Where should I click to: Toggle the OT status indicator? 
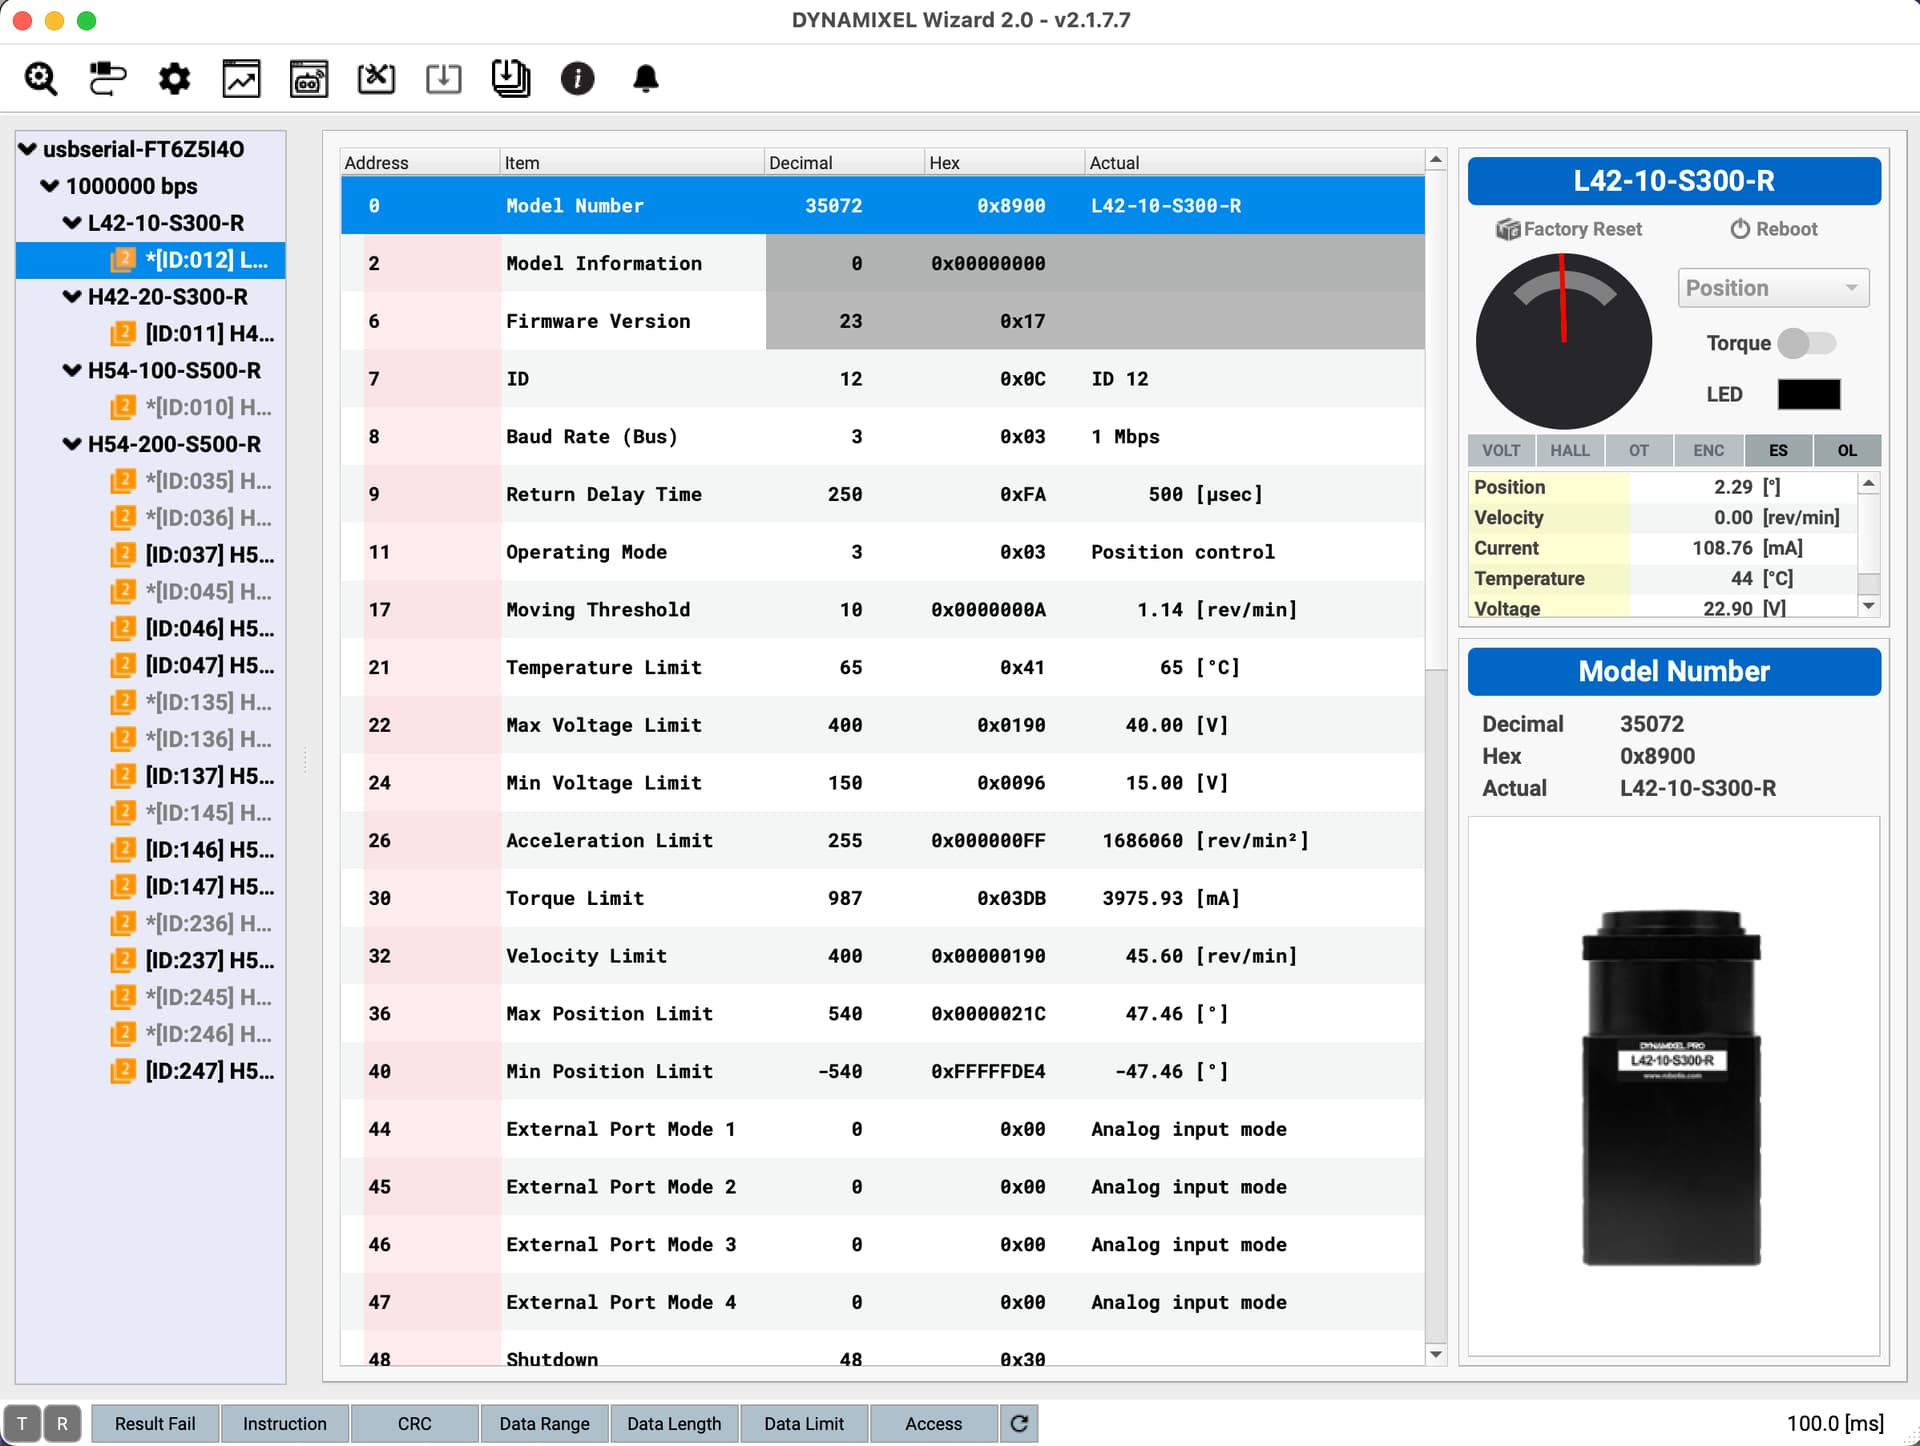[1639, 450]
